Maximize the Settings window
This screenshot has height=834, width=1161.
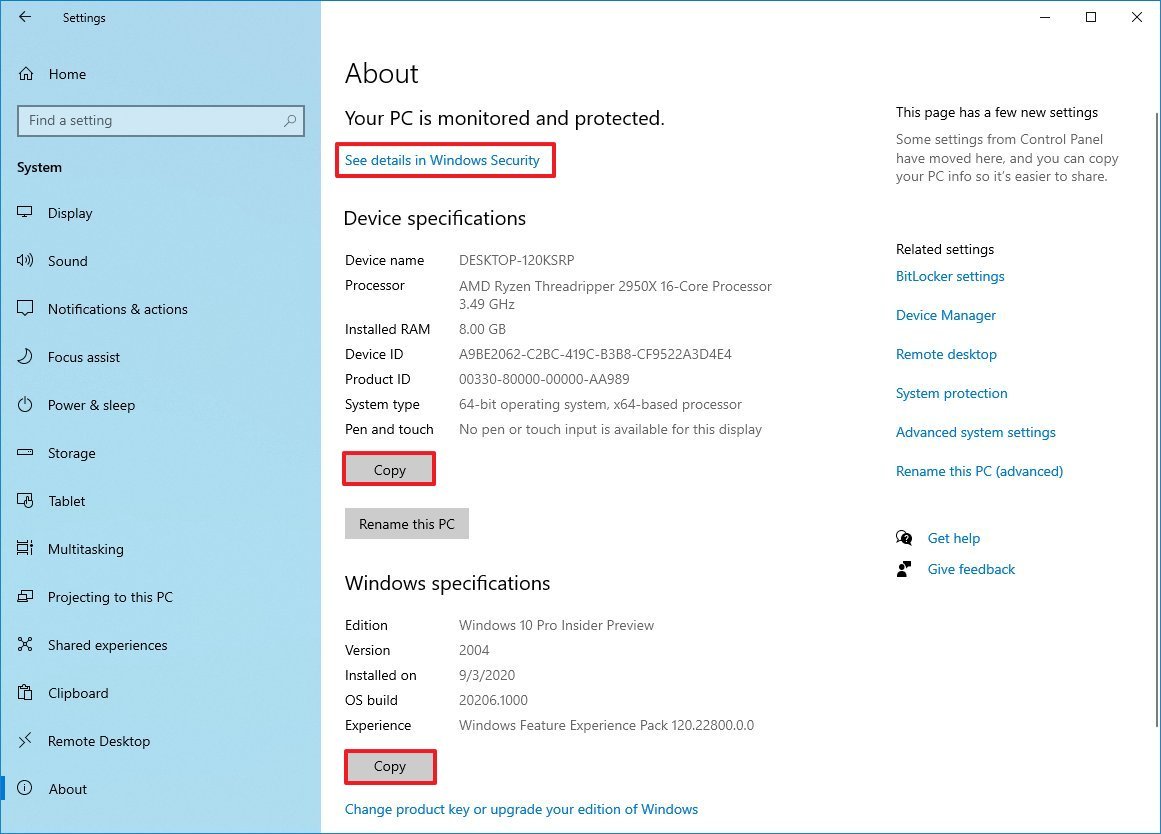[x=1091, y=17]
